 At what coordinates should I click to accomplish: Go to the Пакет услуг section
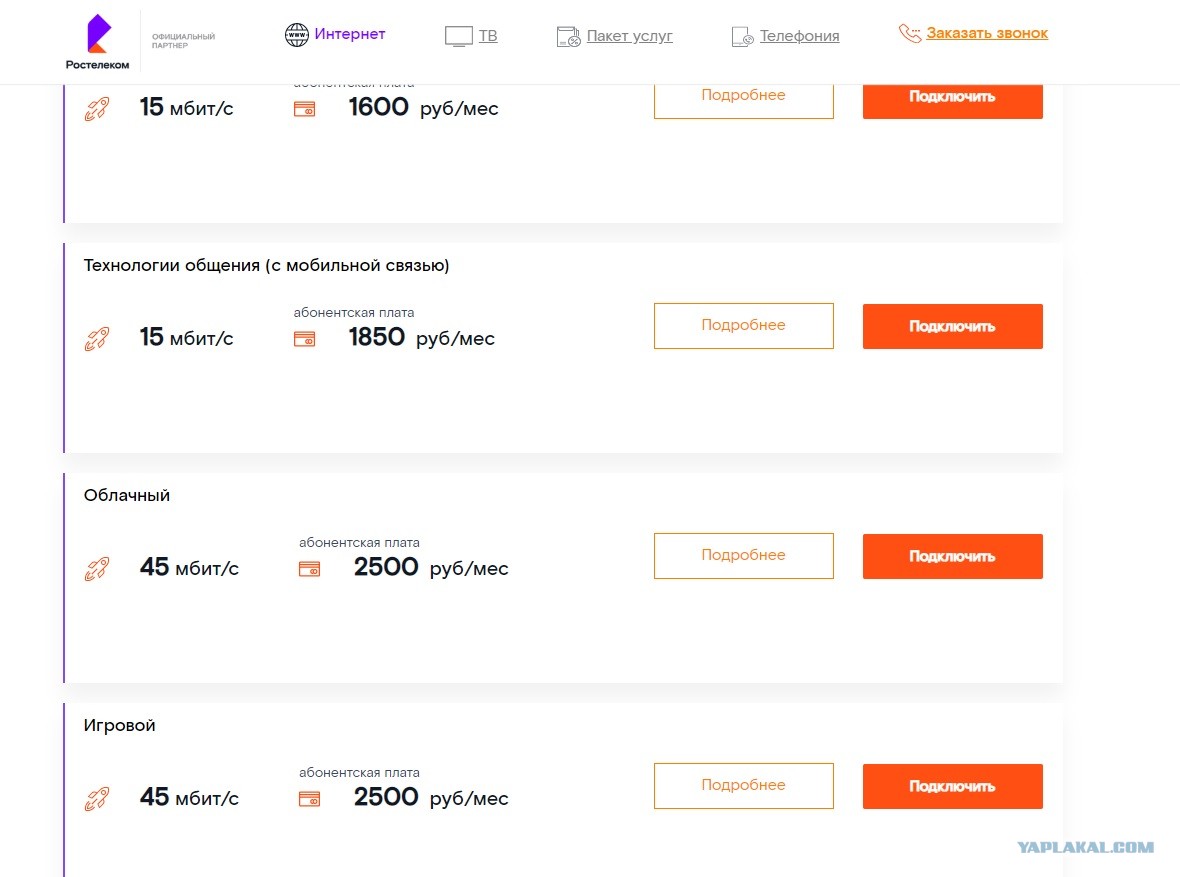629,36
